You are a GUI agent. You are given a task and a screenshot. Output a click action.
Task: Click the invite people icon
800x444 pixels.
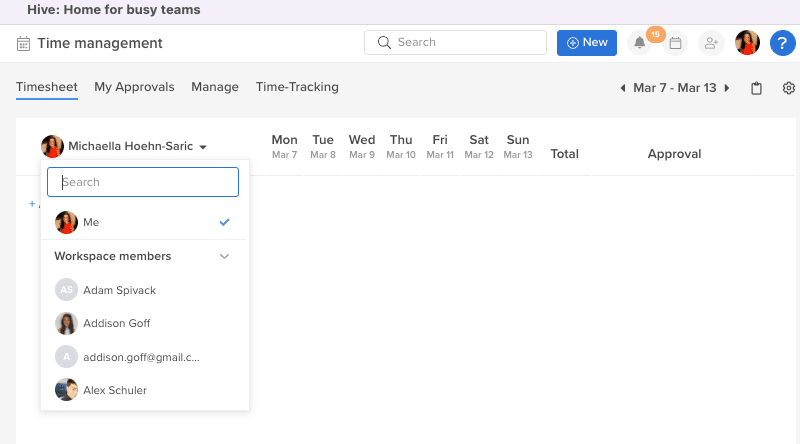pyautogui.click(x=711, y=43)
